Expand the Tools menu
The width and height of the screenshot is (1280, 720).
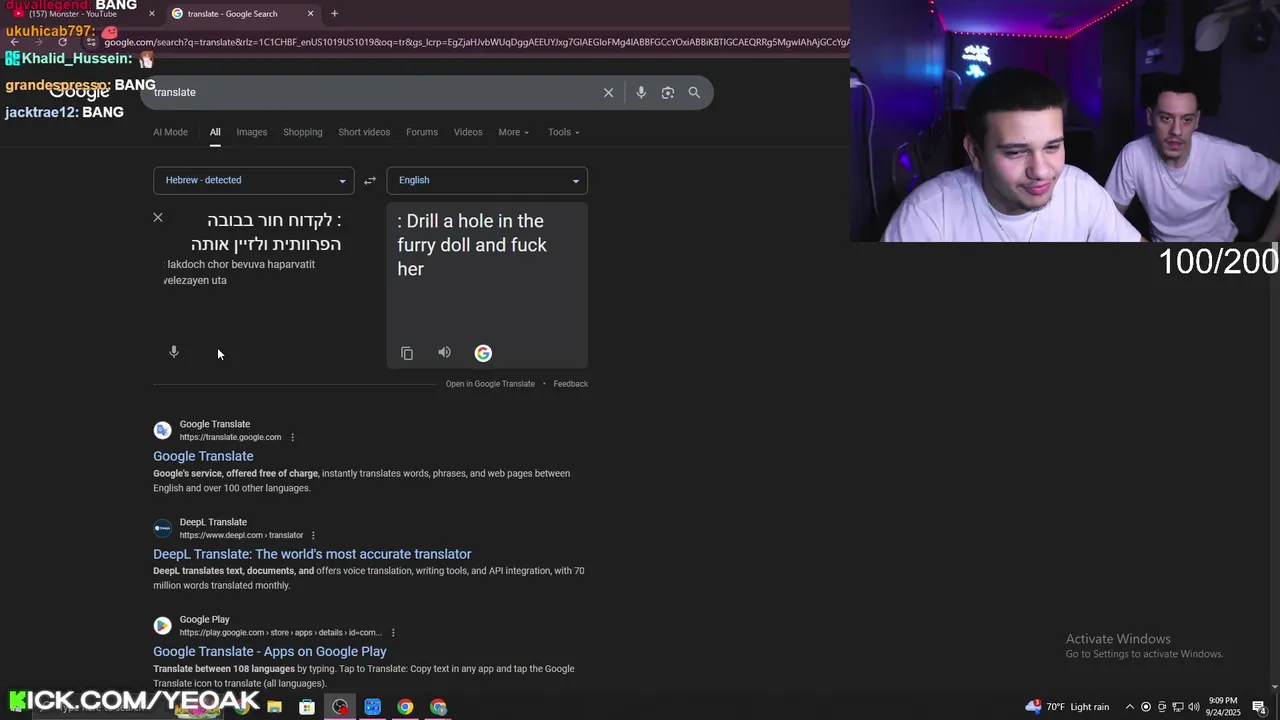pyautogui.click(x=563, y=132)
